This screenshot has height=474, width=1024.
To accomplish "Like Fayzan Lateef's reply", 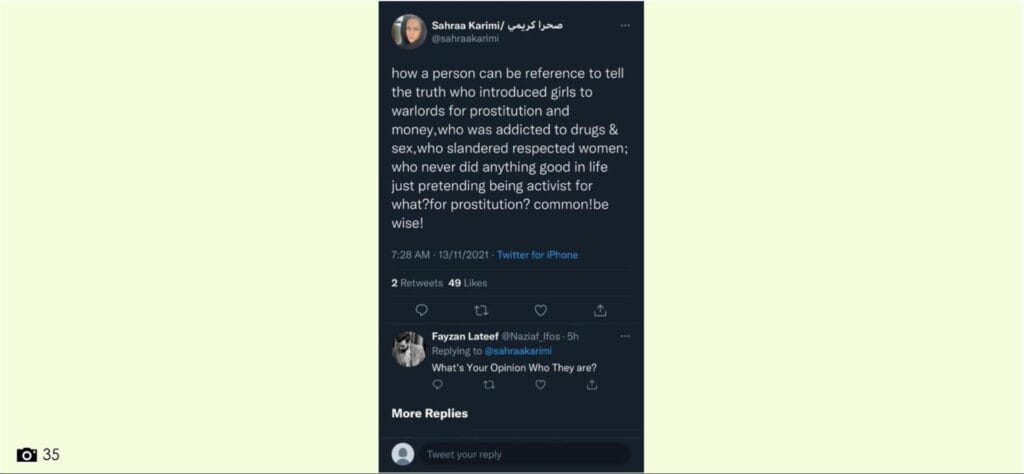I will (540, 384).
